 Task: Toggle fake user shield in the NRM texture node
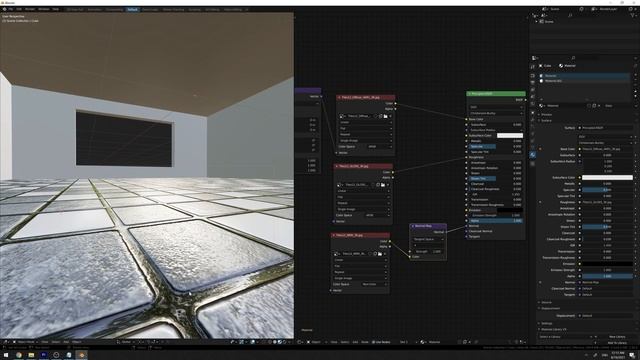[x=370, y=254]
